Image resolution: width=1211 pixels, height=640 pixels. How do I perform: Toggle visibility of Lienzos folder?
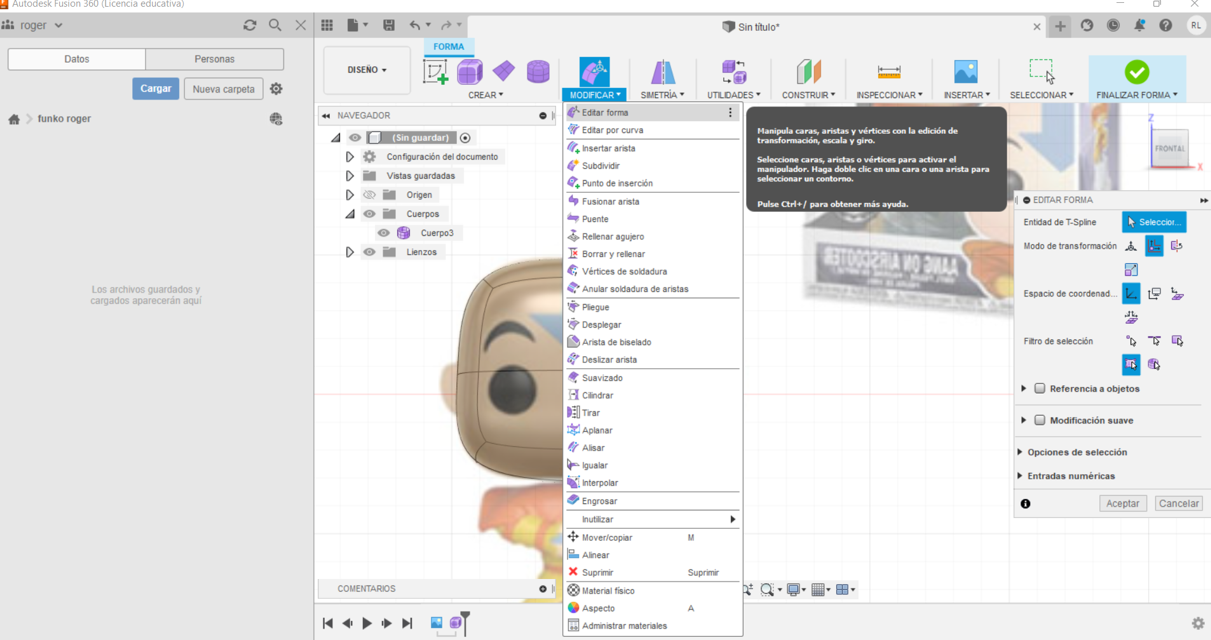click(x=369, y=252)
